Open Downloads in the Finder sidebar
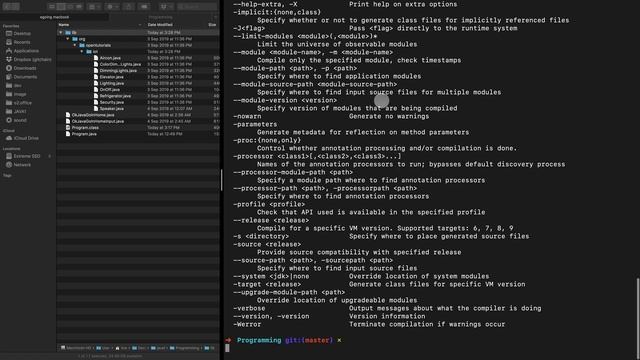Image resolution: width=640 pixels, height=360 pixels. [x=21, y=68]
